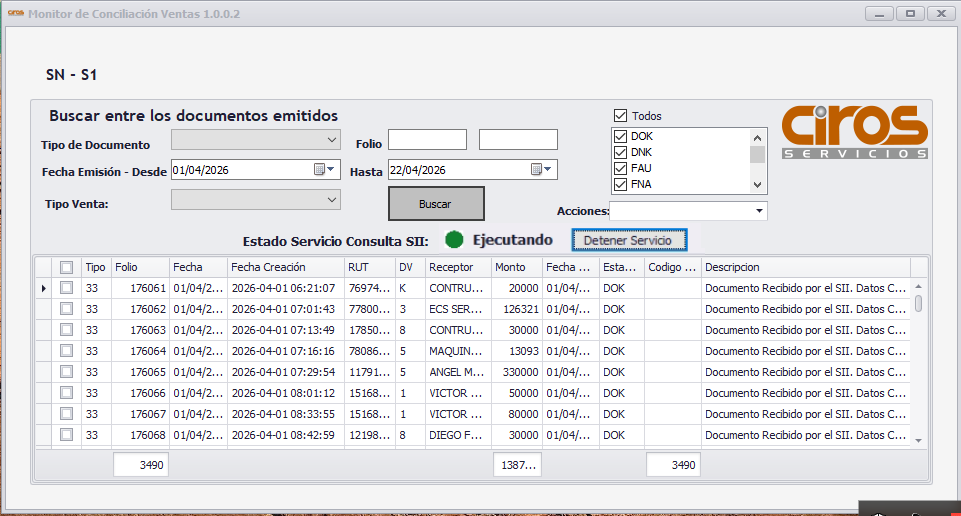
Task: Click the document type list up arrow
Action: point(758,138)
